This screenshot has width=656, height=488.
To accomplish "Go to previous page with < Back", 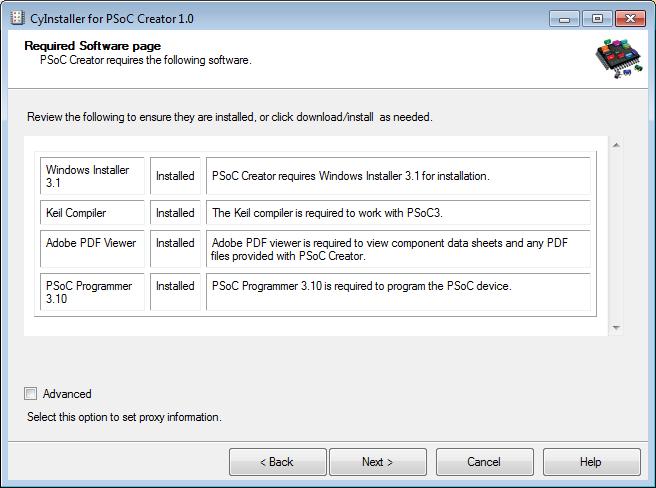I will coord(278,462).
